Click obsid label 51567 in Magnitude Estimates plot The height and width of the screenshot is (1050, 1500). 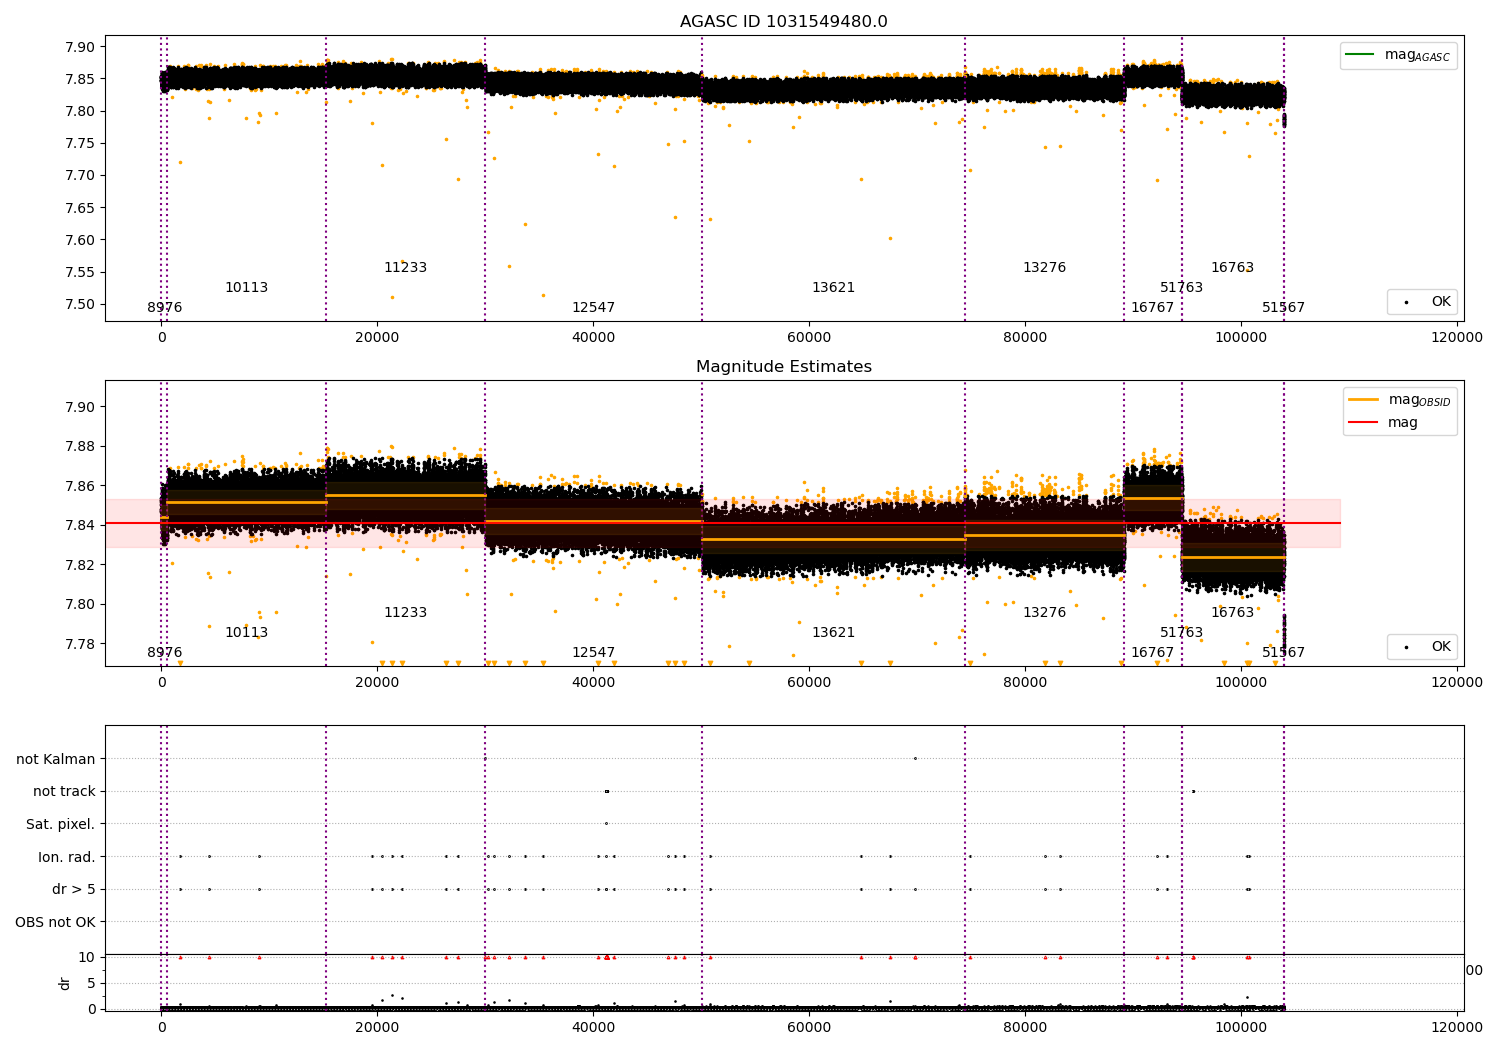coord(1283,653)
